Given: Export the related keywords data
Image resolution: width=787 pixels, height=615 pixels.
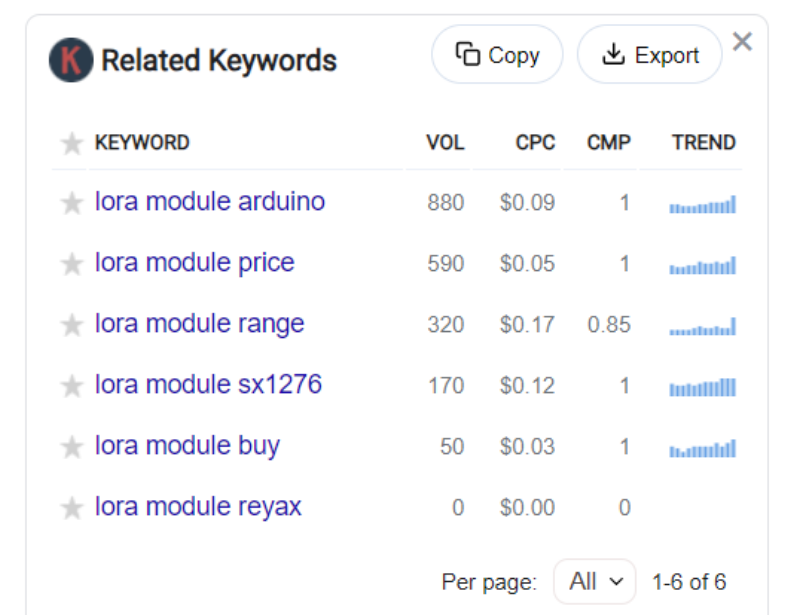Looking at the screenshot, I should (x=649, y=55).
